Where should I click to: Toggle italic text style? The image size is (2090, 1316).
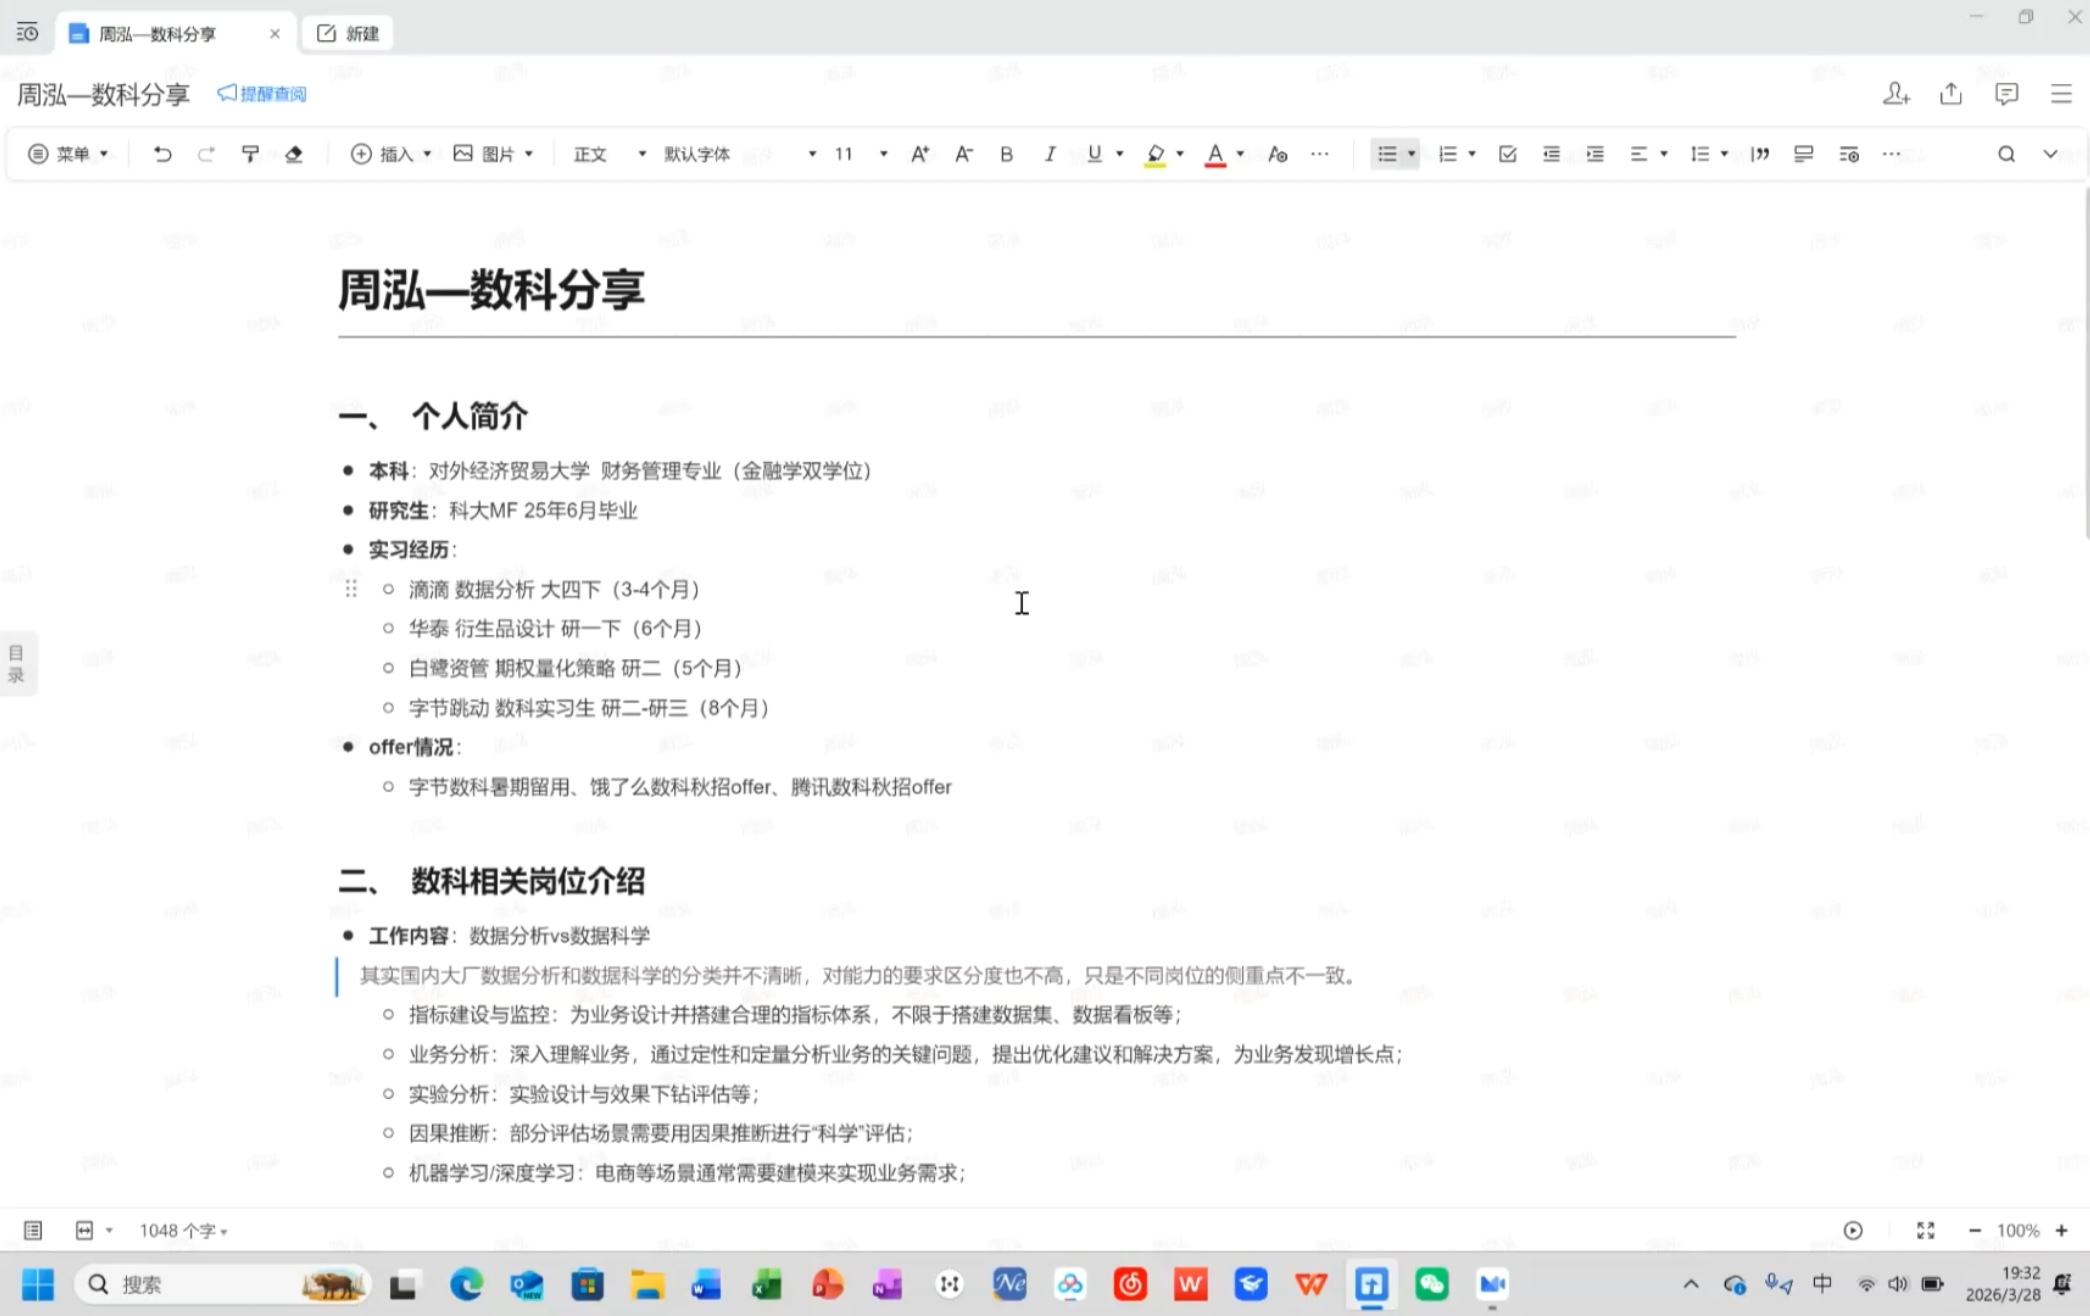coord(1049,154)
